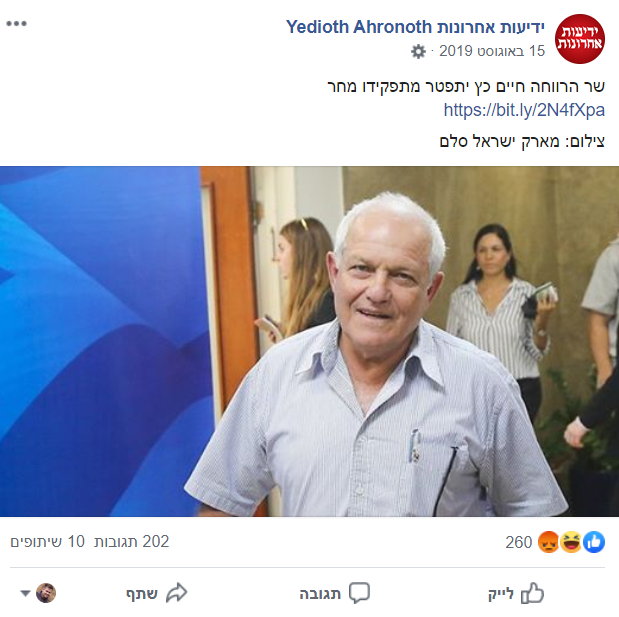Open the three-dot post options menu

click(17, 24)
